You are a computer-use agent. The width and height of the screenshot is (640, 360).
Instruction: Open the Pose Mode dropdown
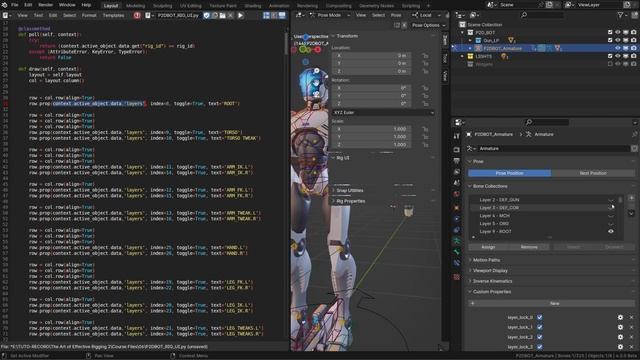(x=331, y=15)
